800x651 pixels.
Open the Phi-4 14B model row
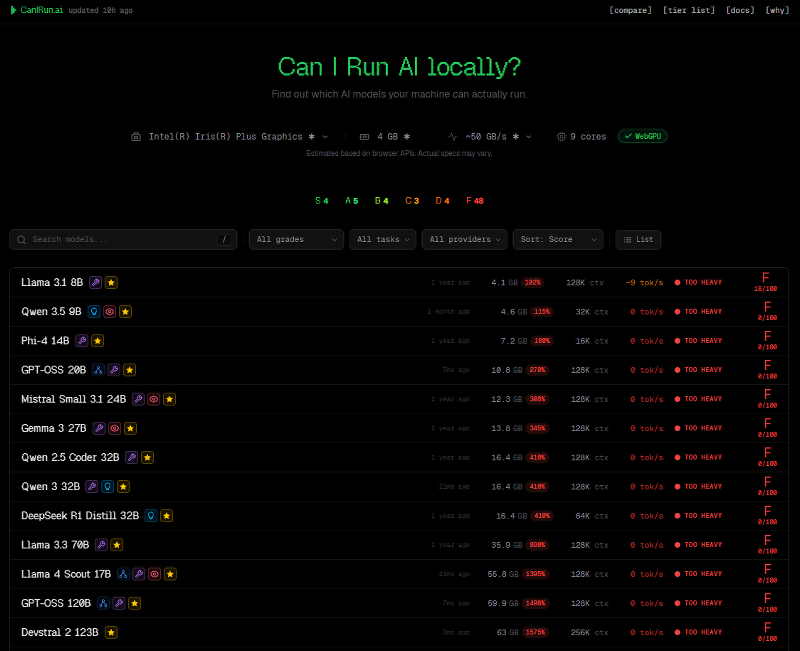pyautogui.click(x=399, y=341)
